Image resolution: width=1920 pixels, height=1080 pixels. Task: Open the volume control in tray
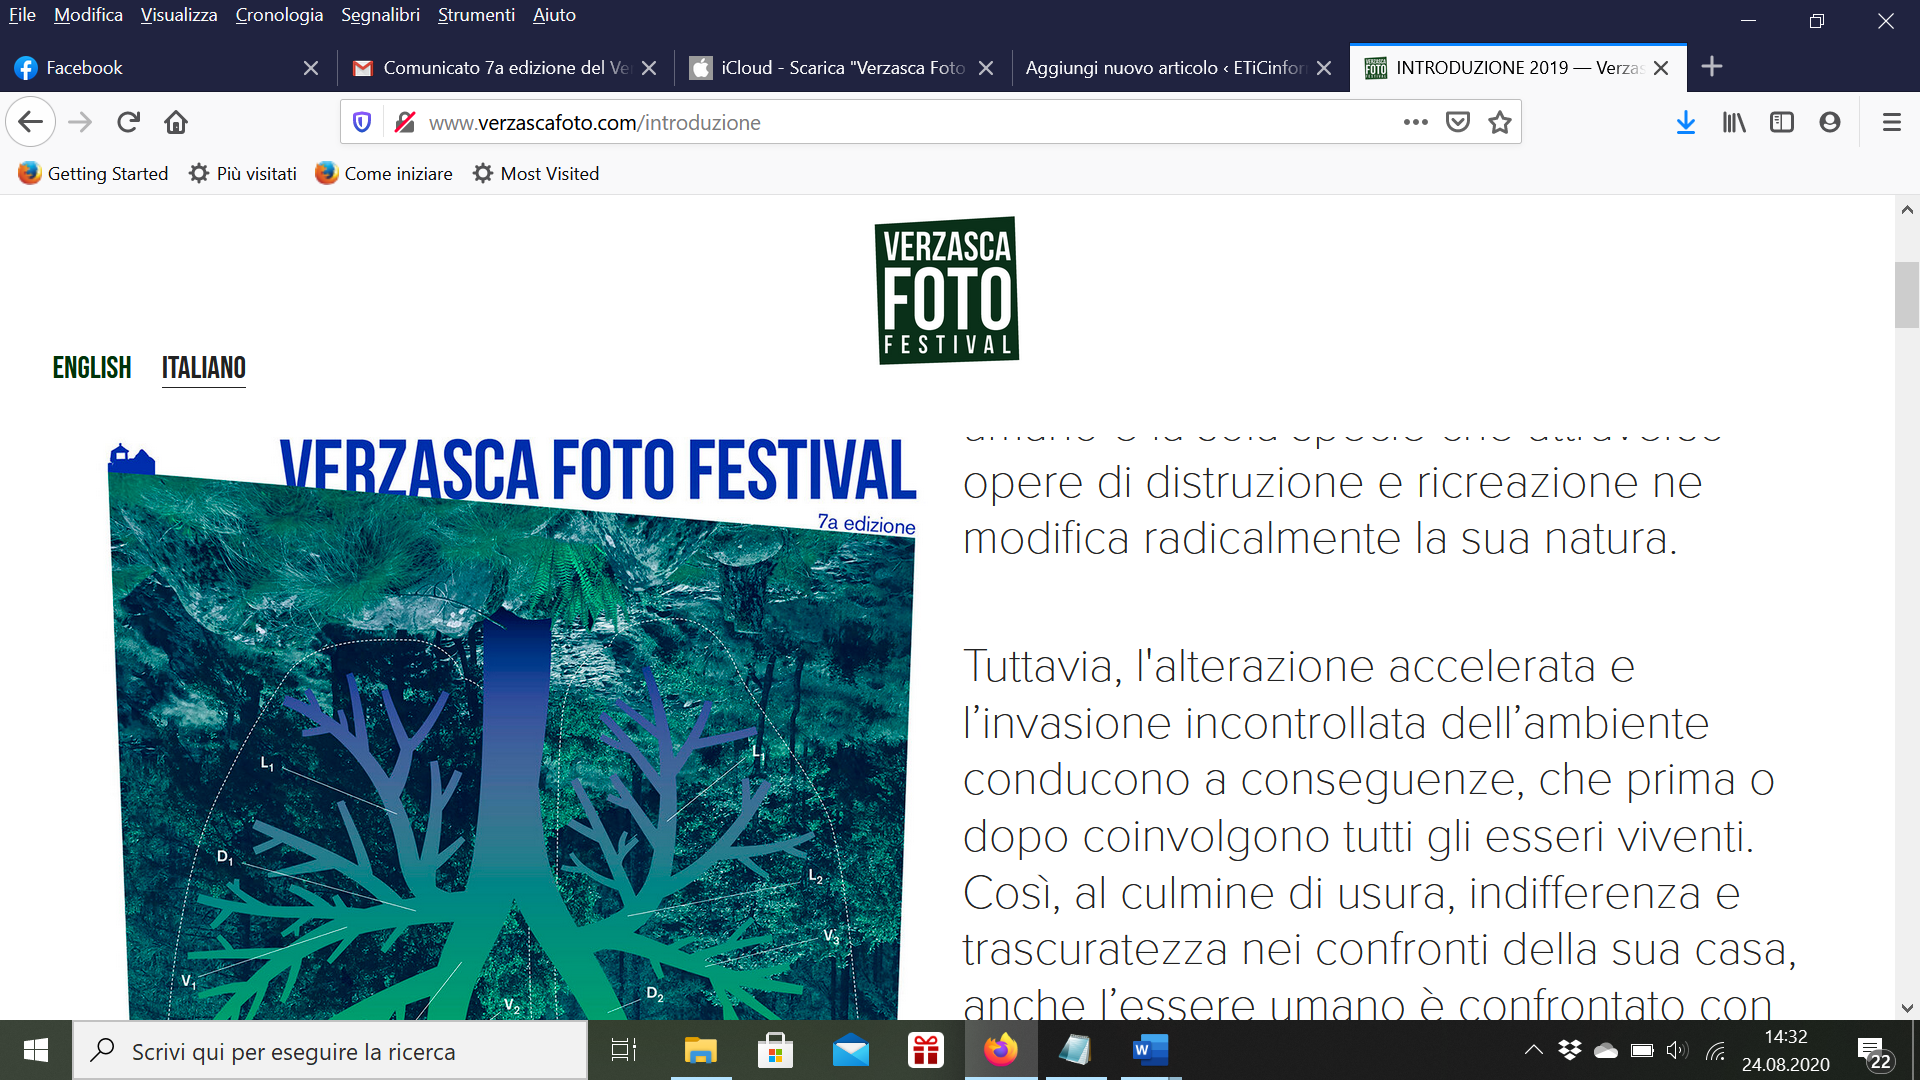1678,1050
